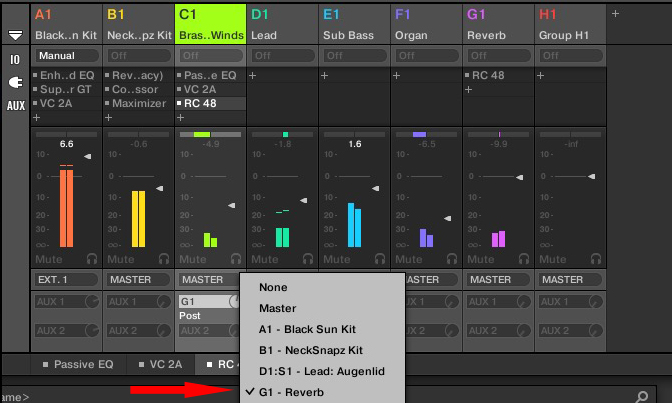This screenshot has height=403, width=672.
Task: Show the plug-in section via plug icon
Action: click(x=16, y=82)
